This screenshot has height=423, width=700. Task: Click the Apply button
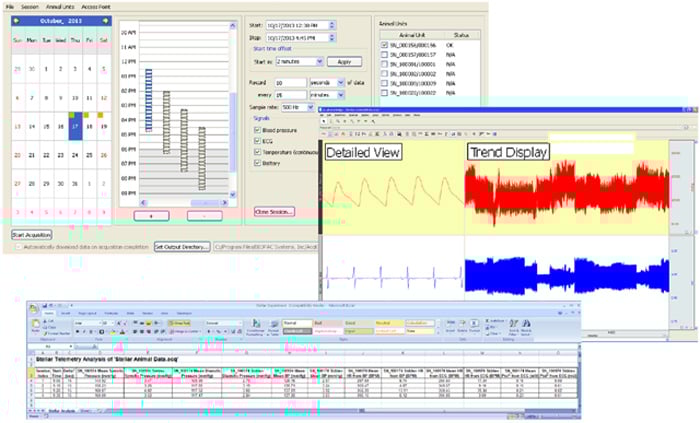(x=344, y=62)
